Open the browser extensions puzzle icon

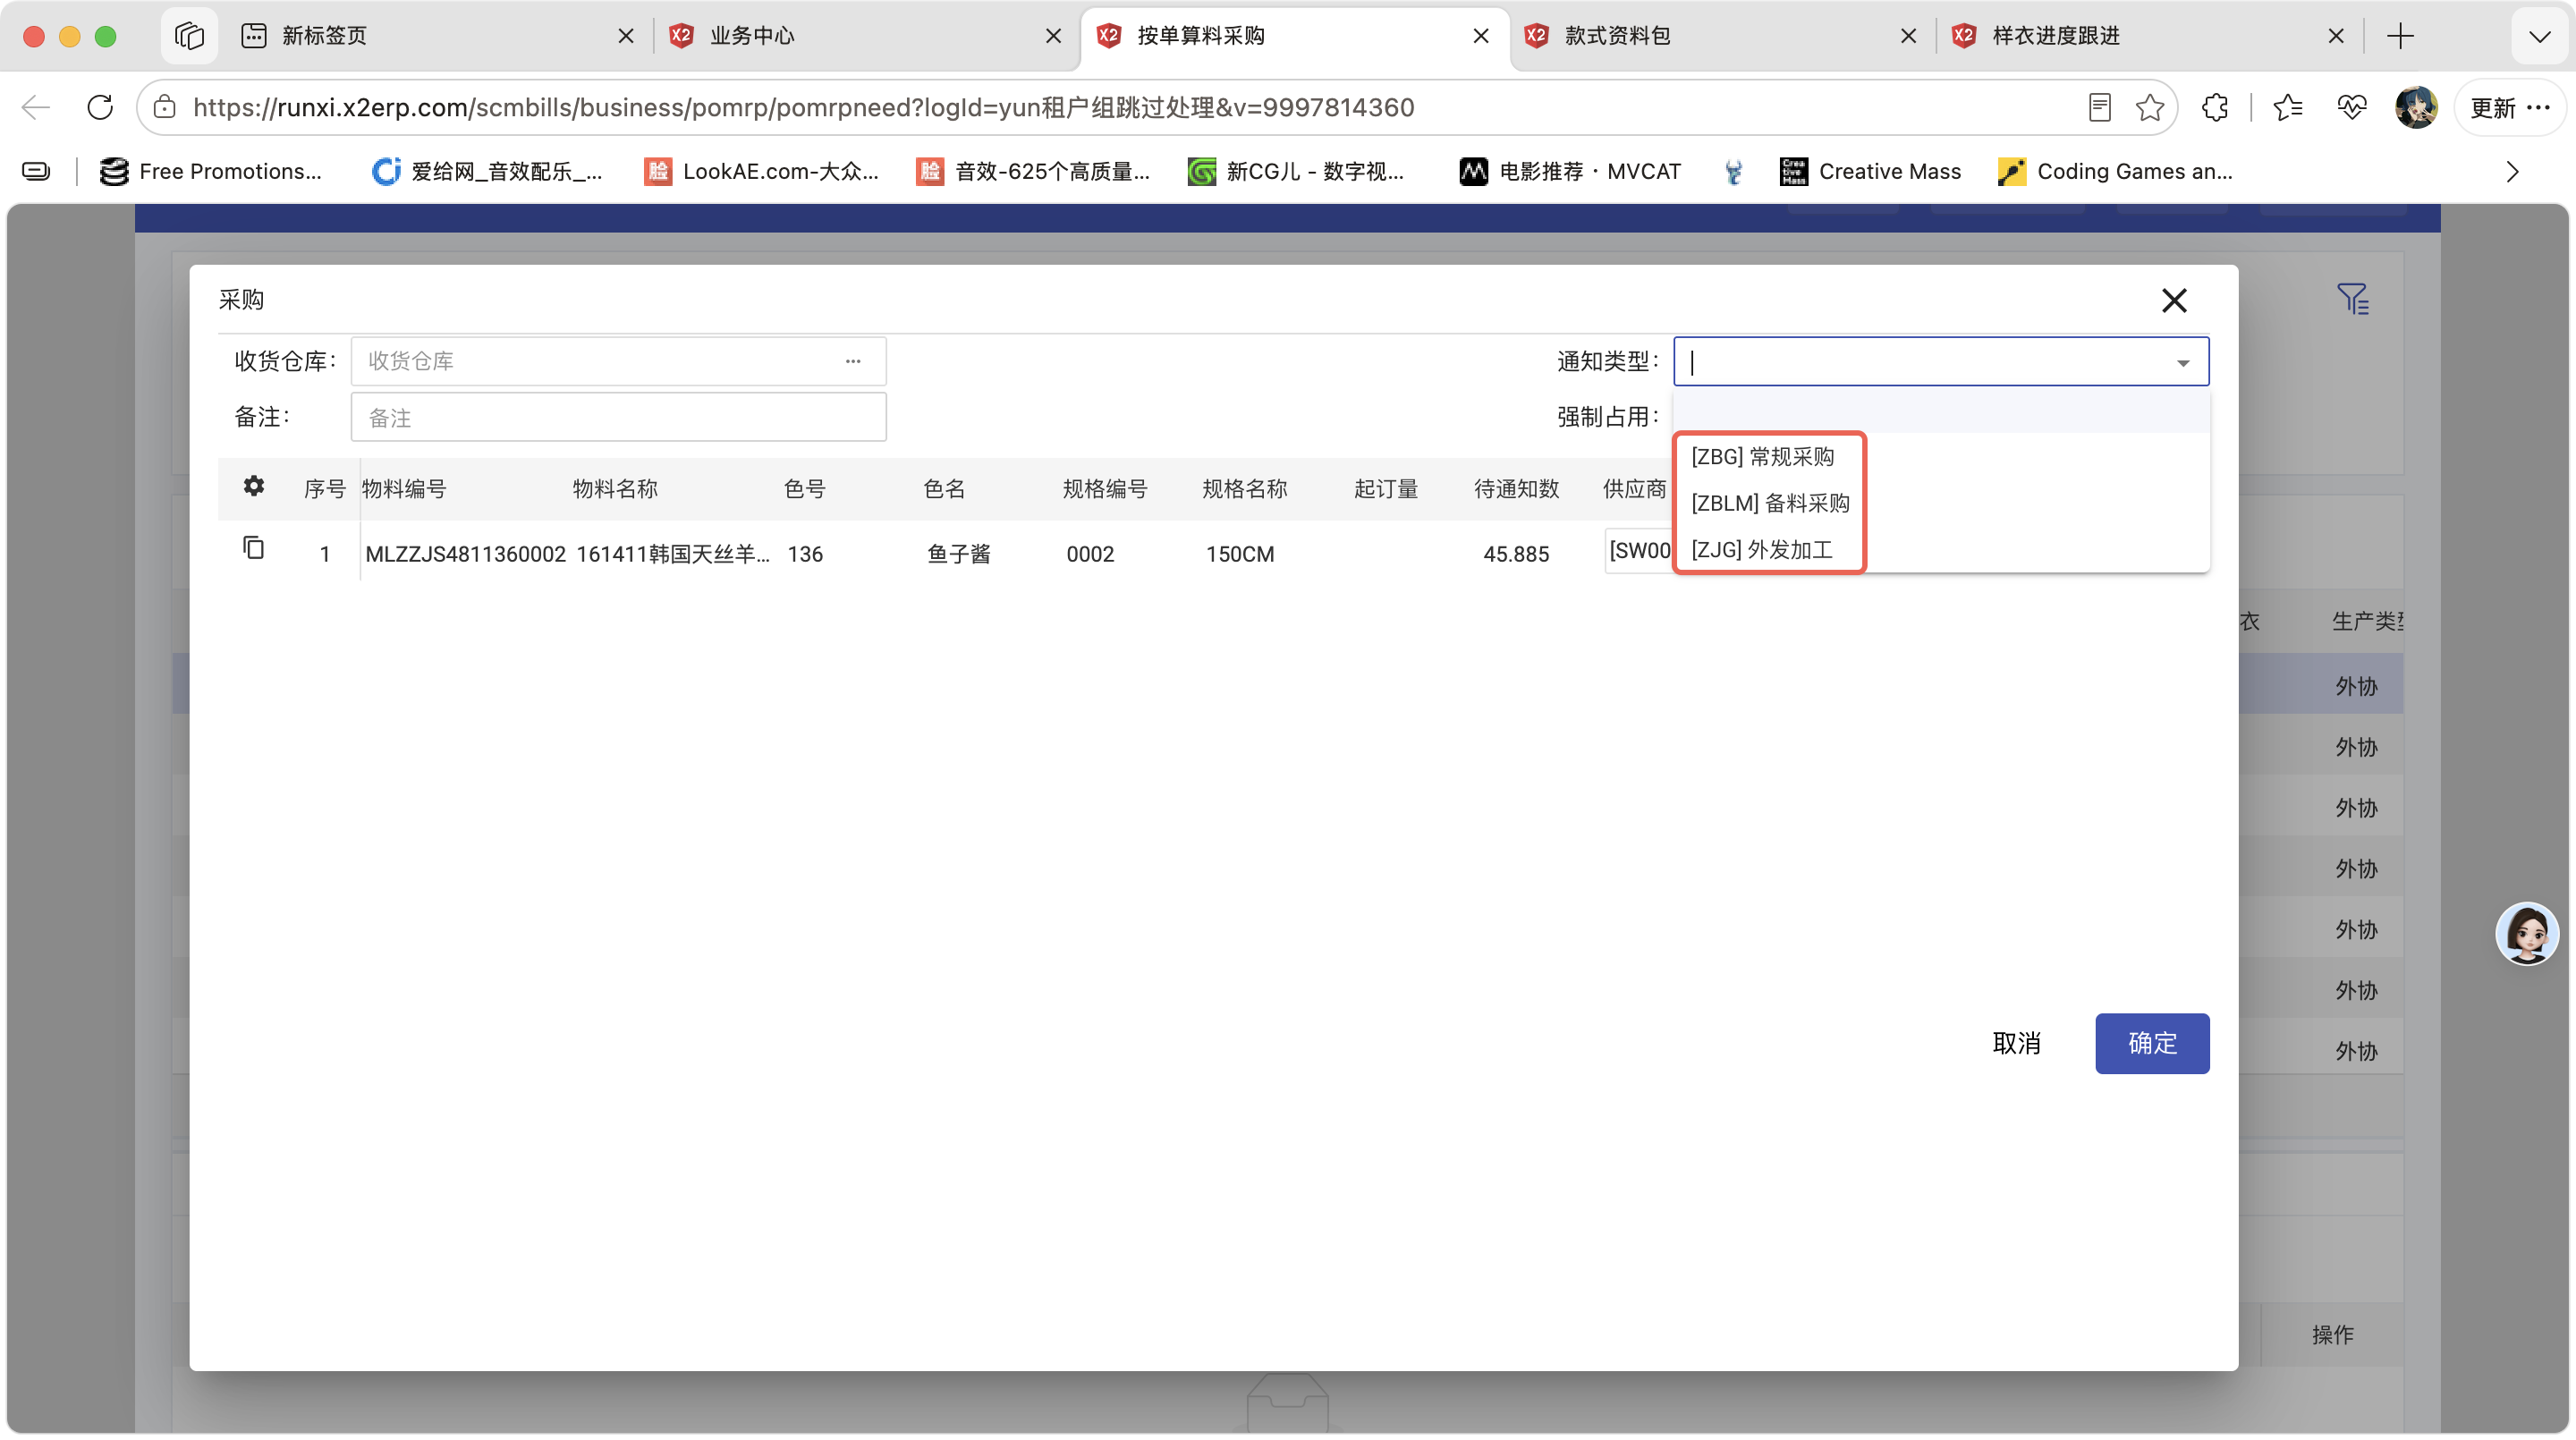pos(2215,108)
